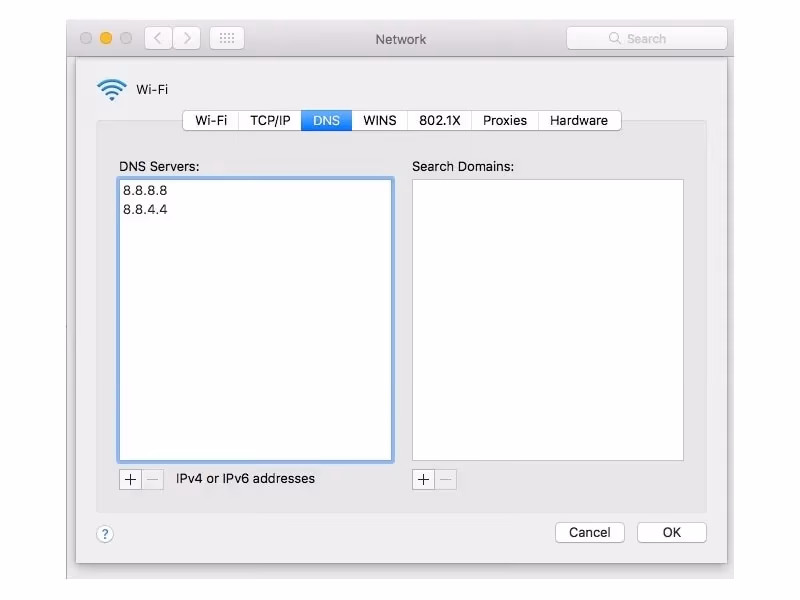The width and height of the screenshot is (800, 600).
Task: View the Hardware tab
Action: [x=579, y=120]
